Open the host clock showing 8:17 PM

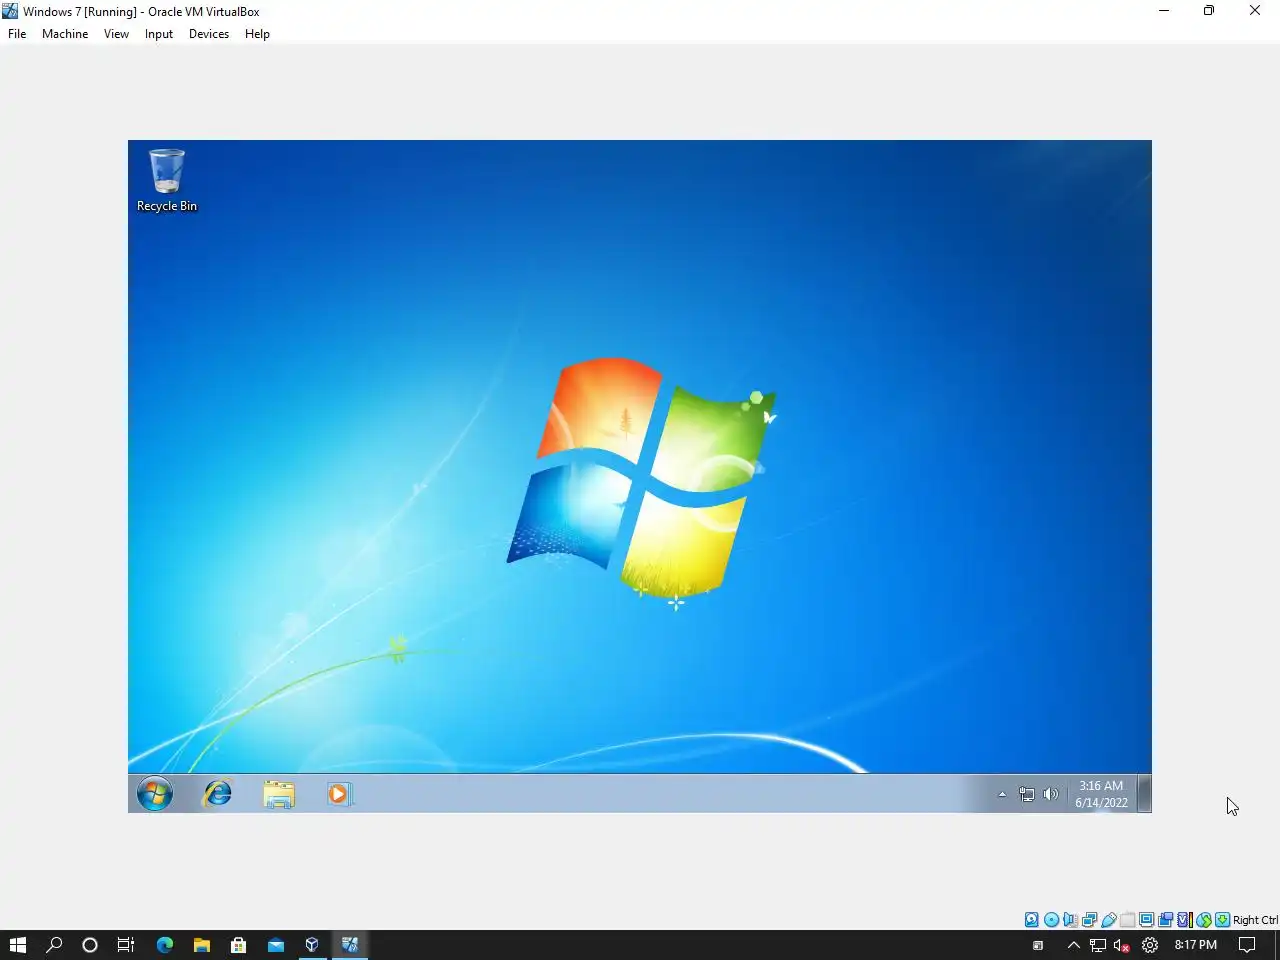click(1196, 945)
